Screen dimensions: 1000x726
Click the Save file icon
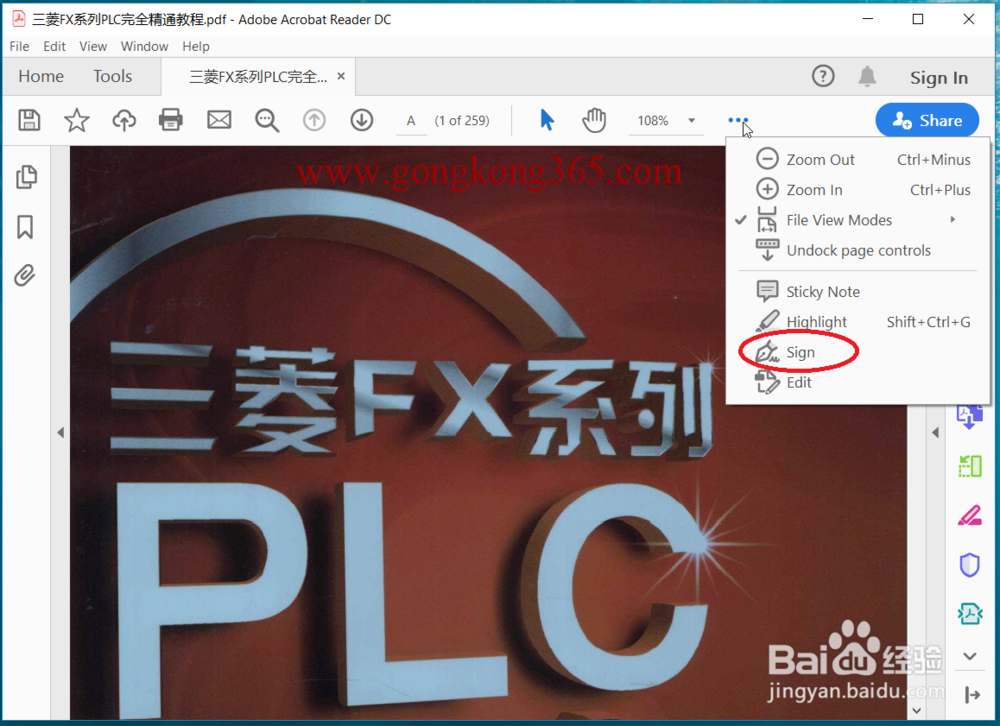(29, 120)
